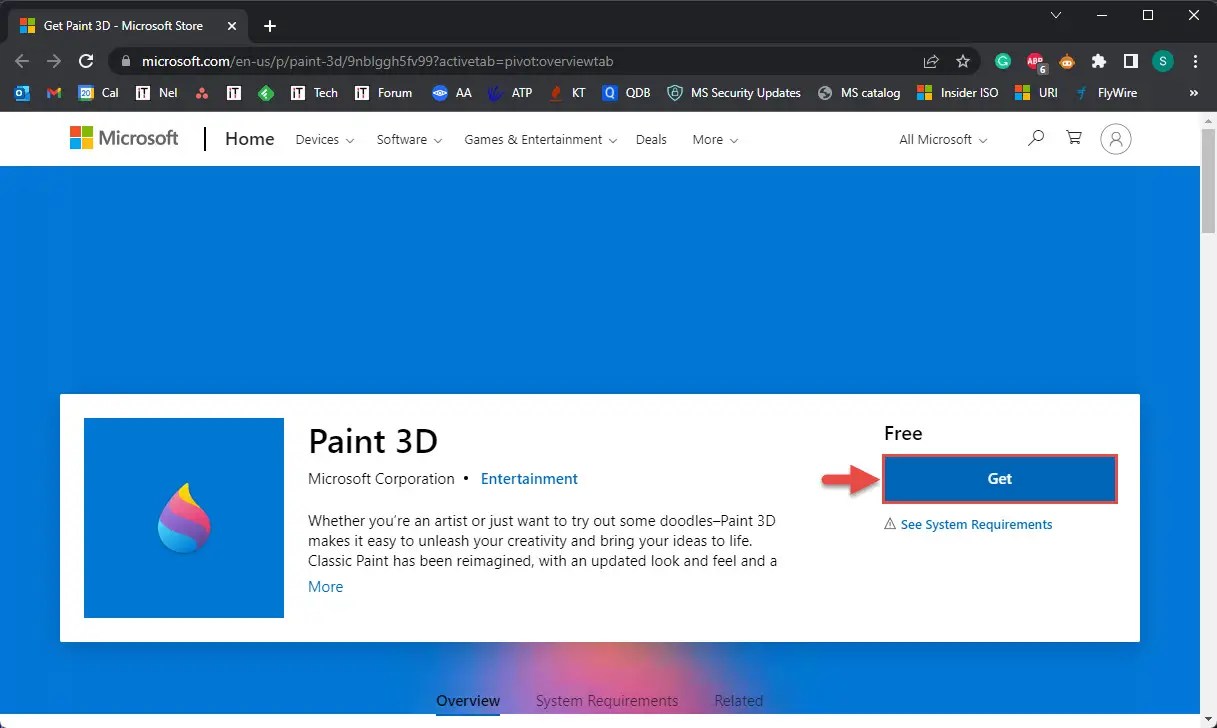Click the Extensions puzzle piece icon

[x=1098, y=60]
